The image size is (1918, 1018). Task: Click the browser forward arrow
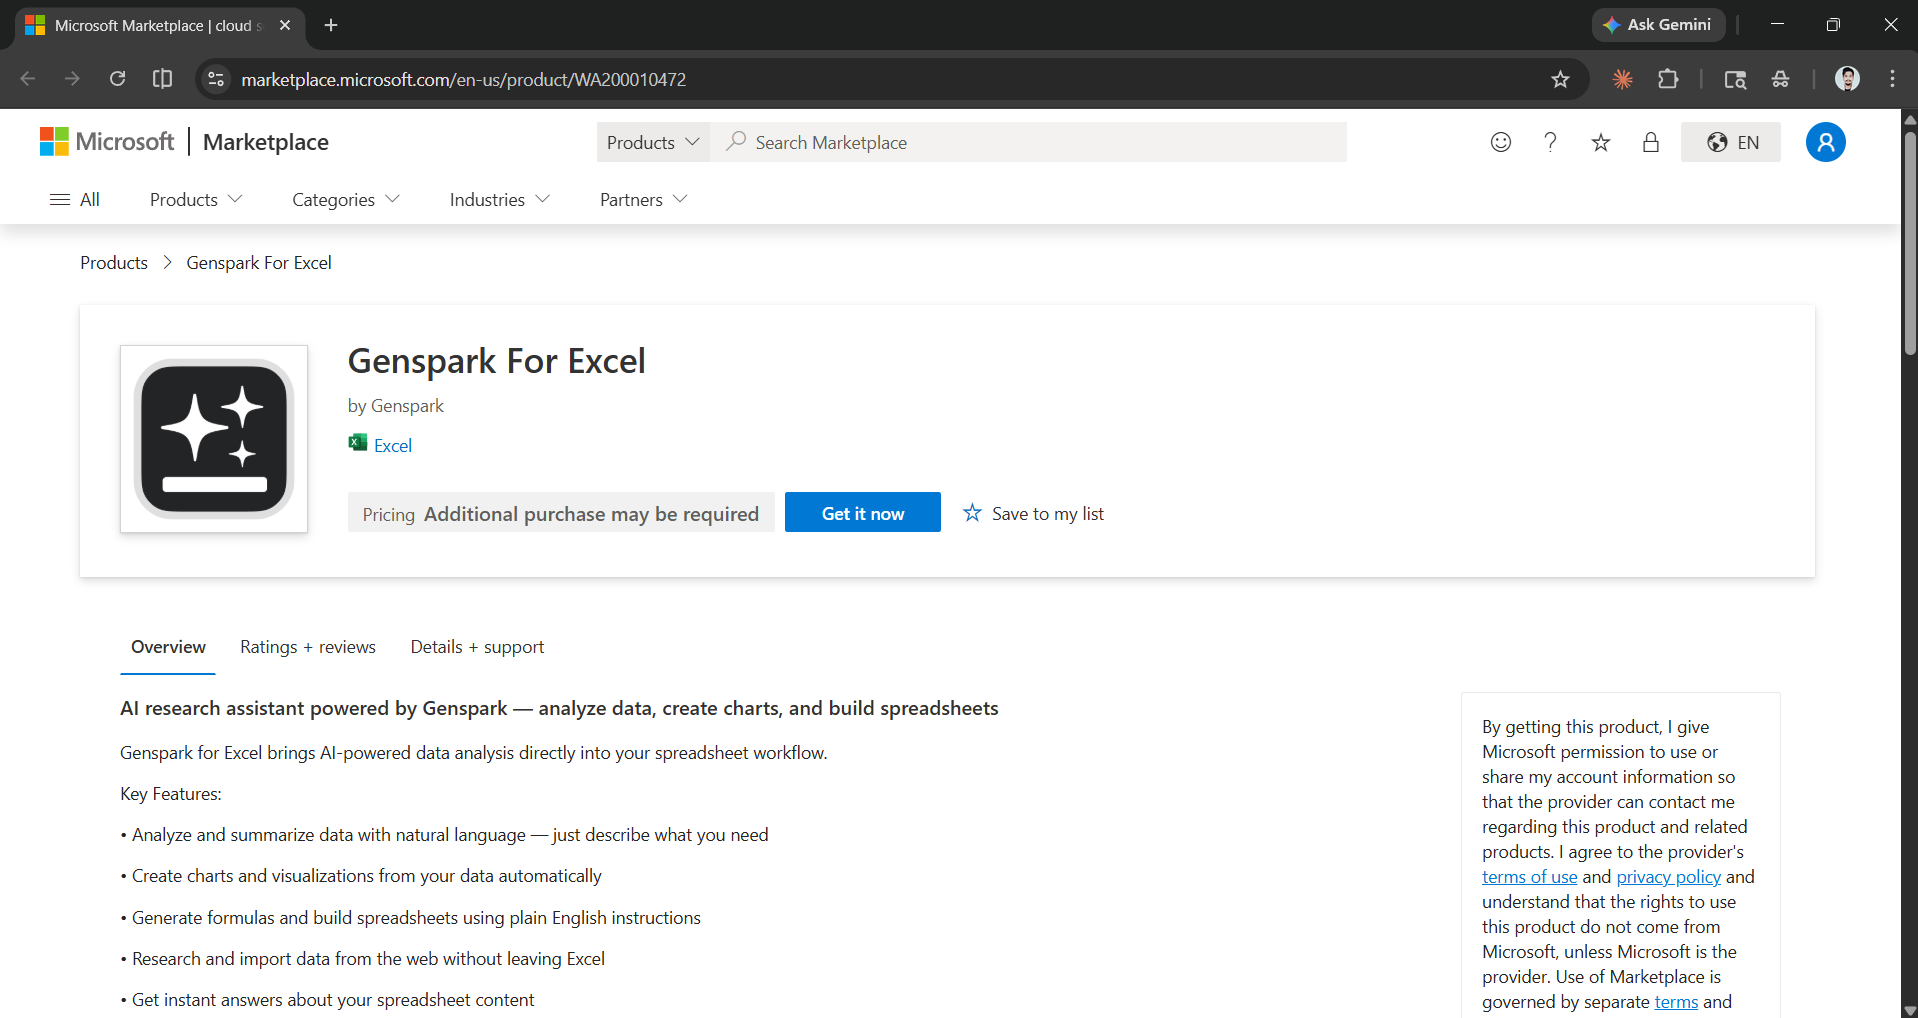[72, 79]
